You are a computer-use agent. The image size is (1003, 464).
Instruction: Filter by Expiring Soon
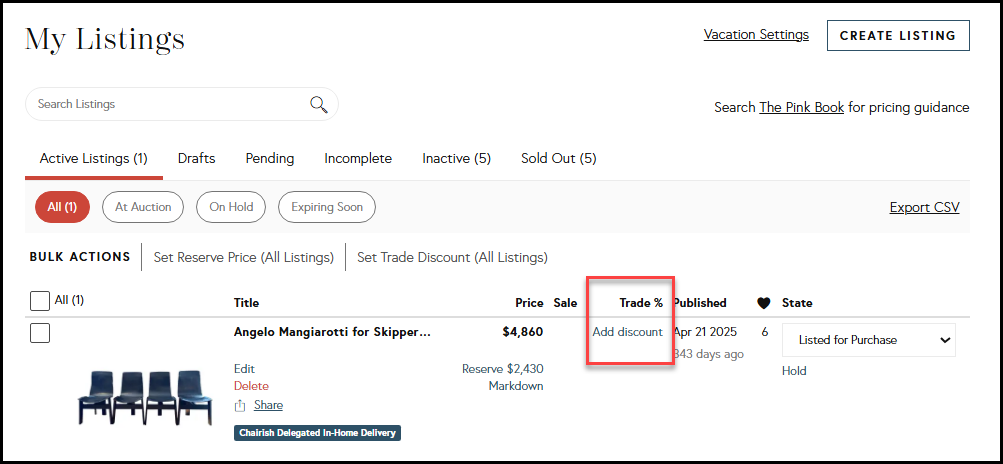point(327,207)
